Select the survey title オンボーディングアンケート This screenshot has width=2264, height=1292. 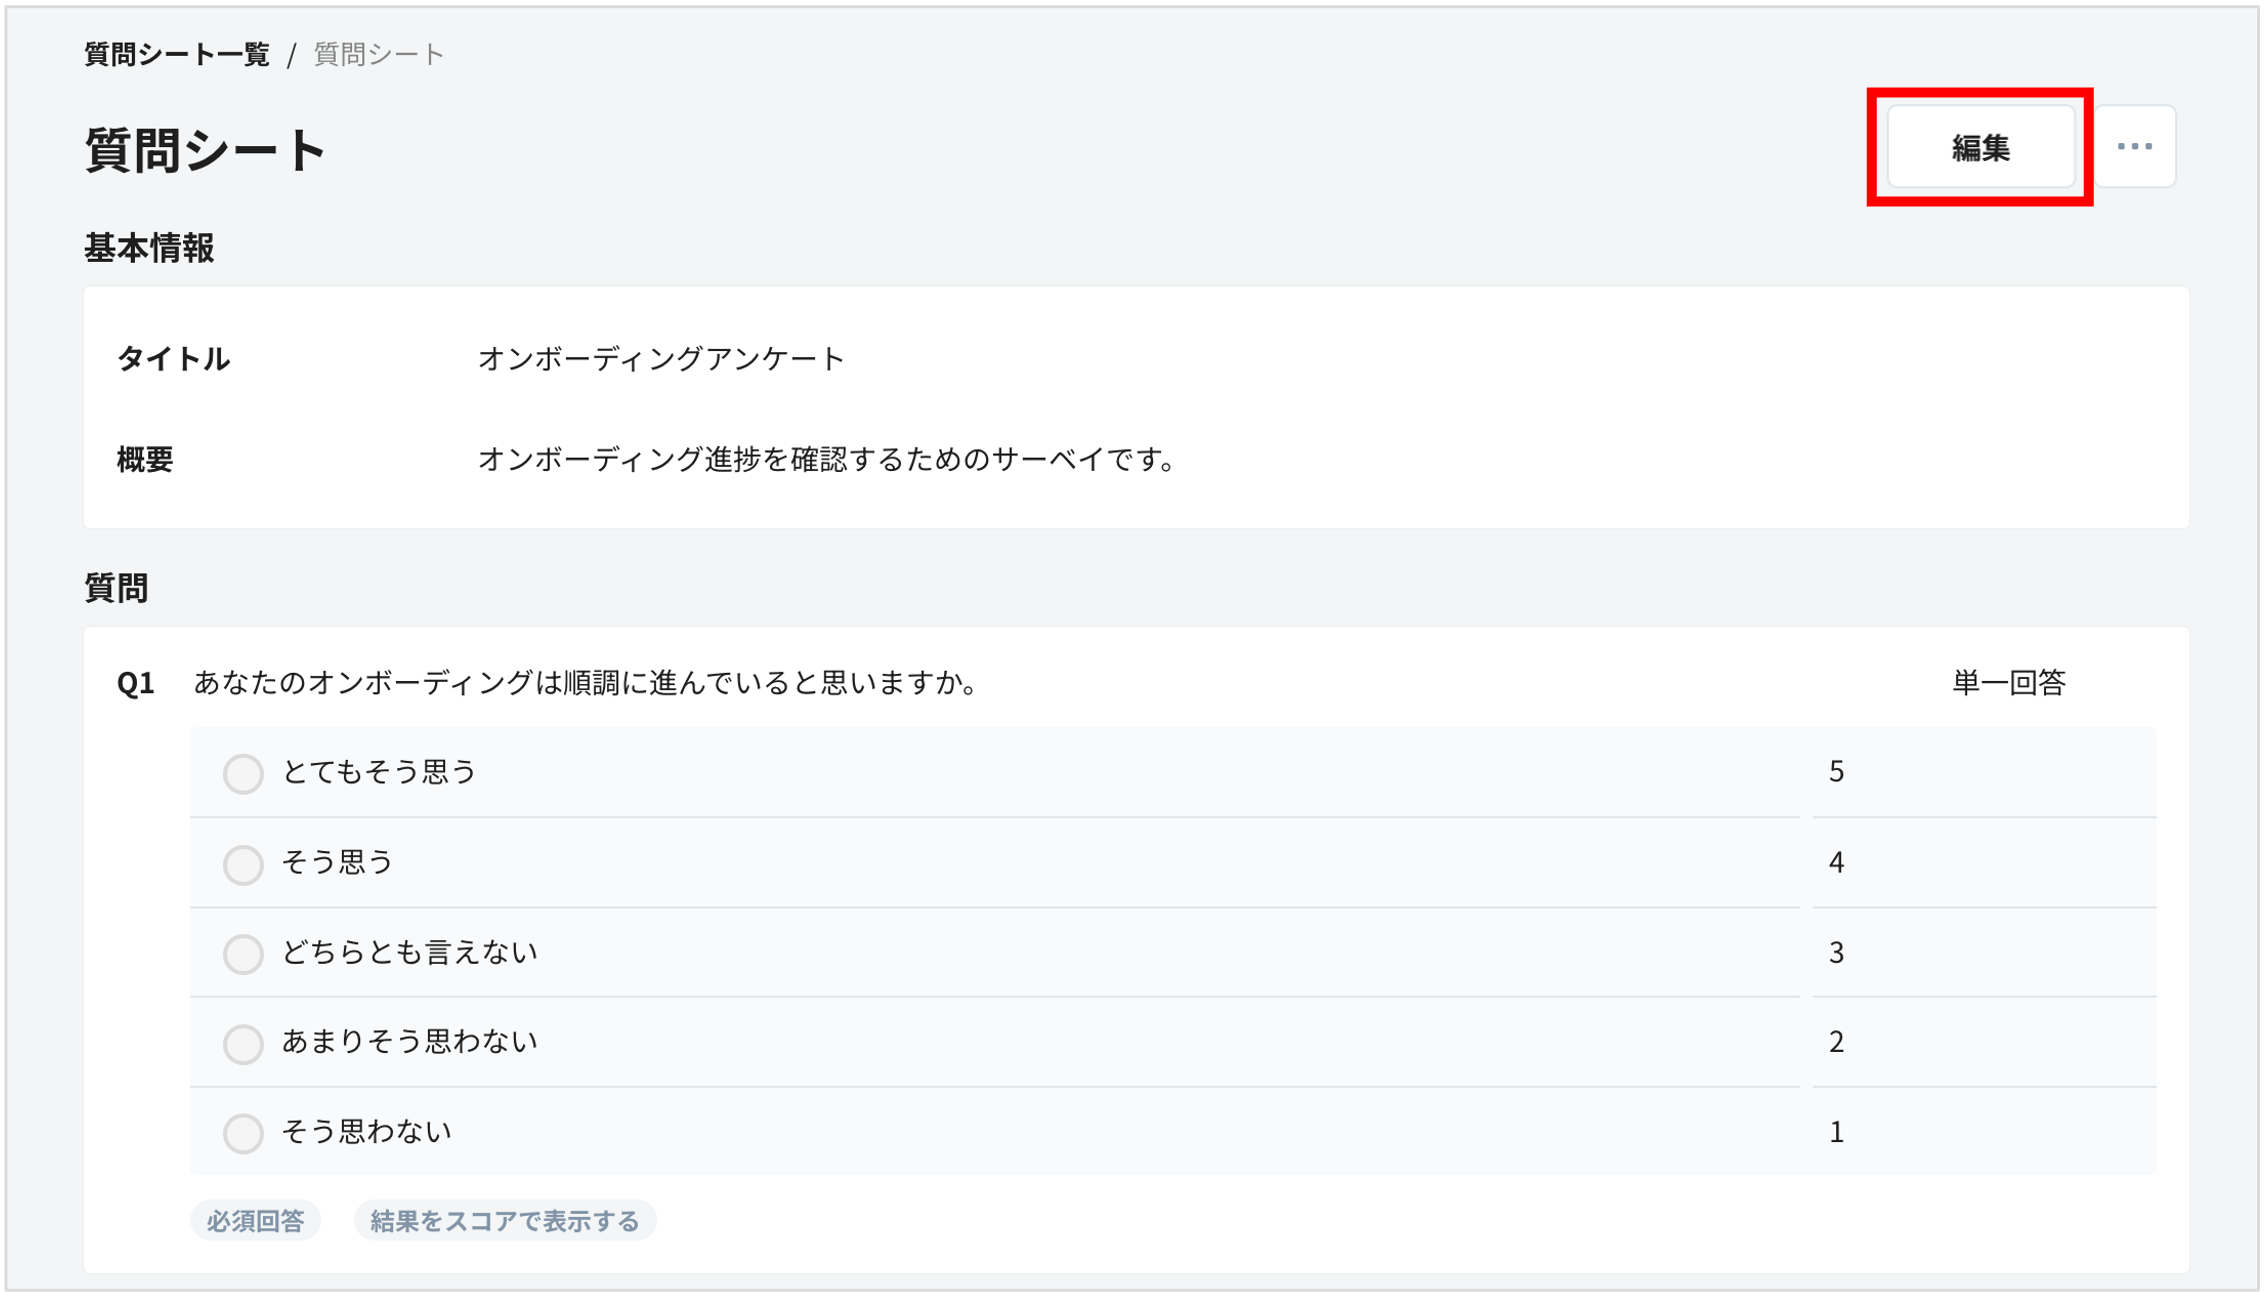[661, 359]
